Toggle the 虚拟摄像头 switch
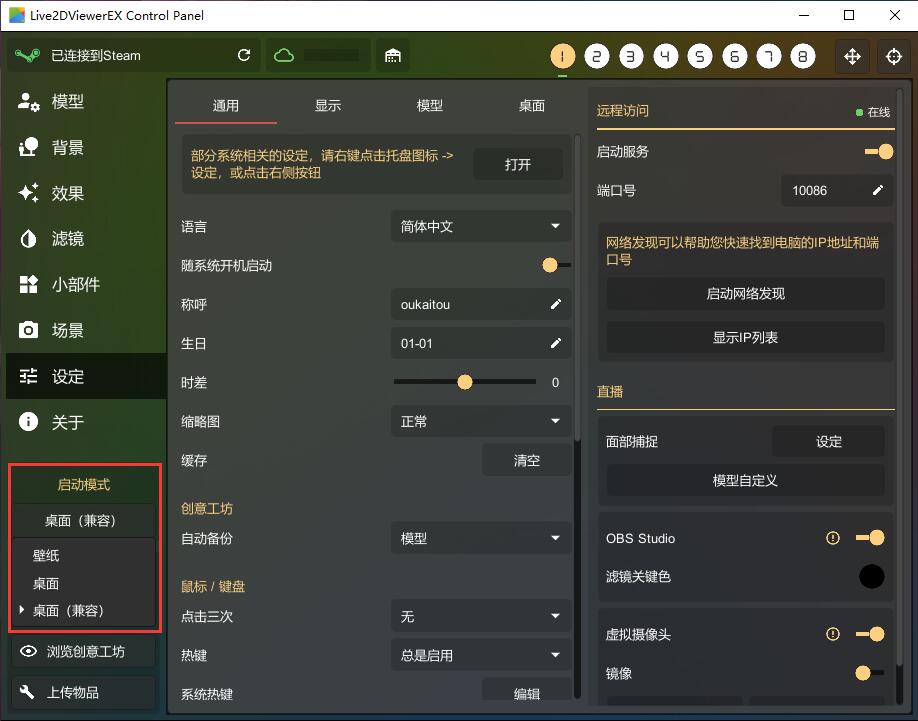 (x=870, y=634)
